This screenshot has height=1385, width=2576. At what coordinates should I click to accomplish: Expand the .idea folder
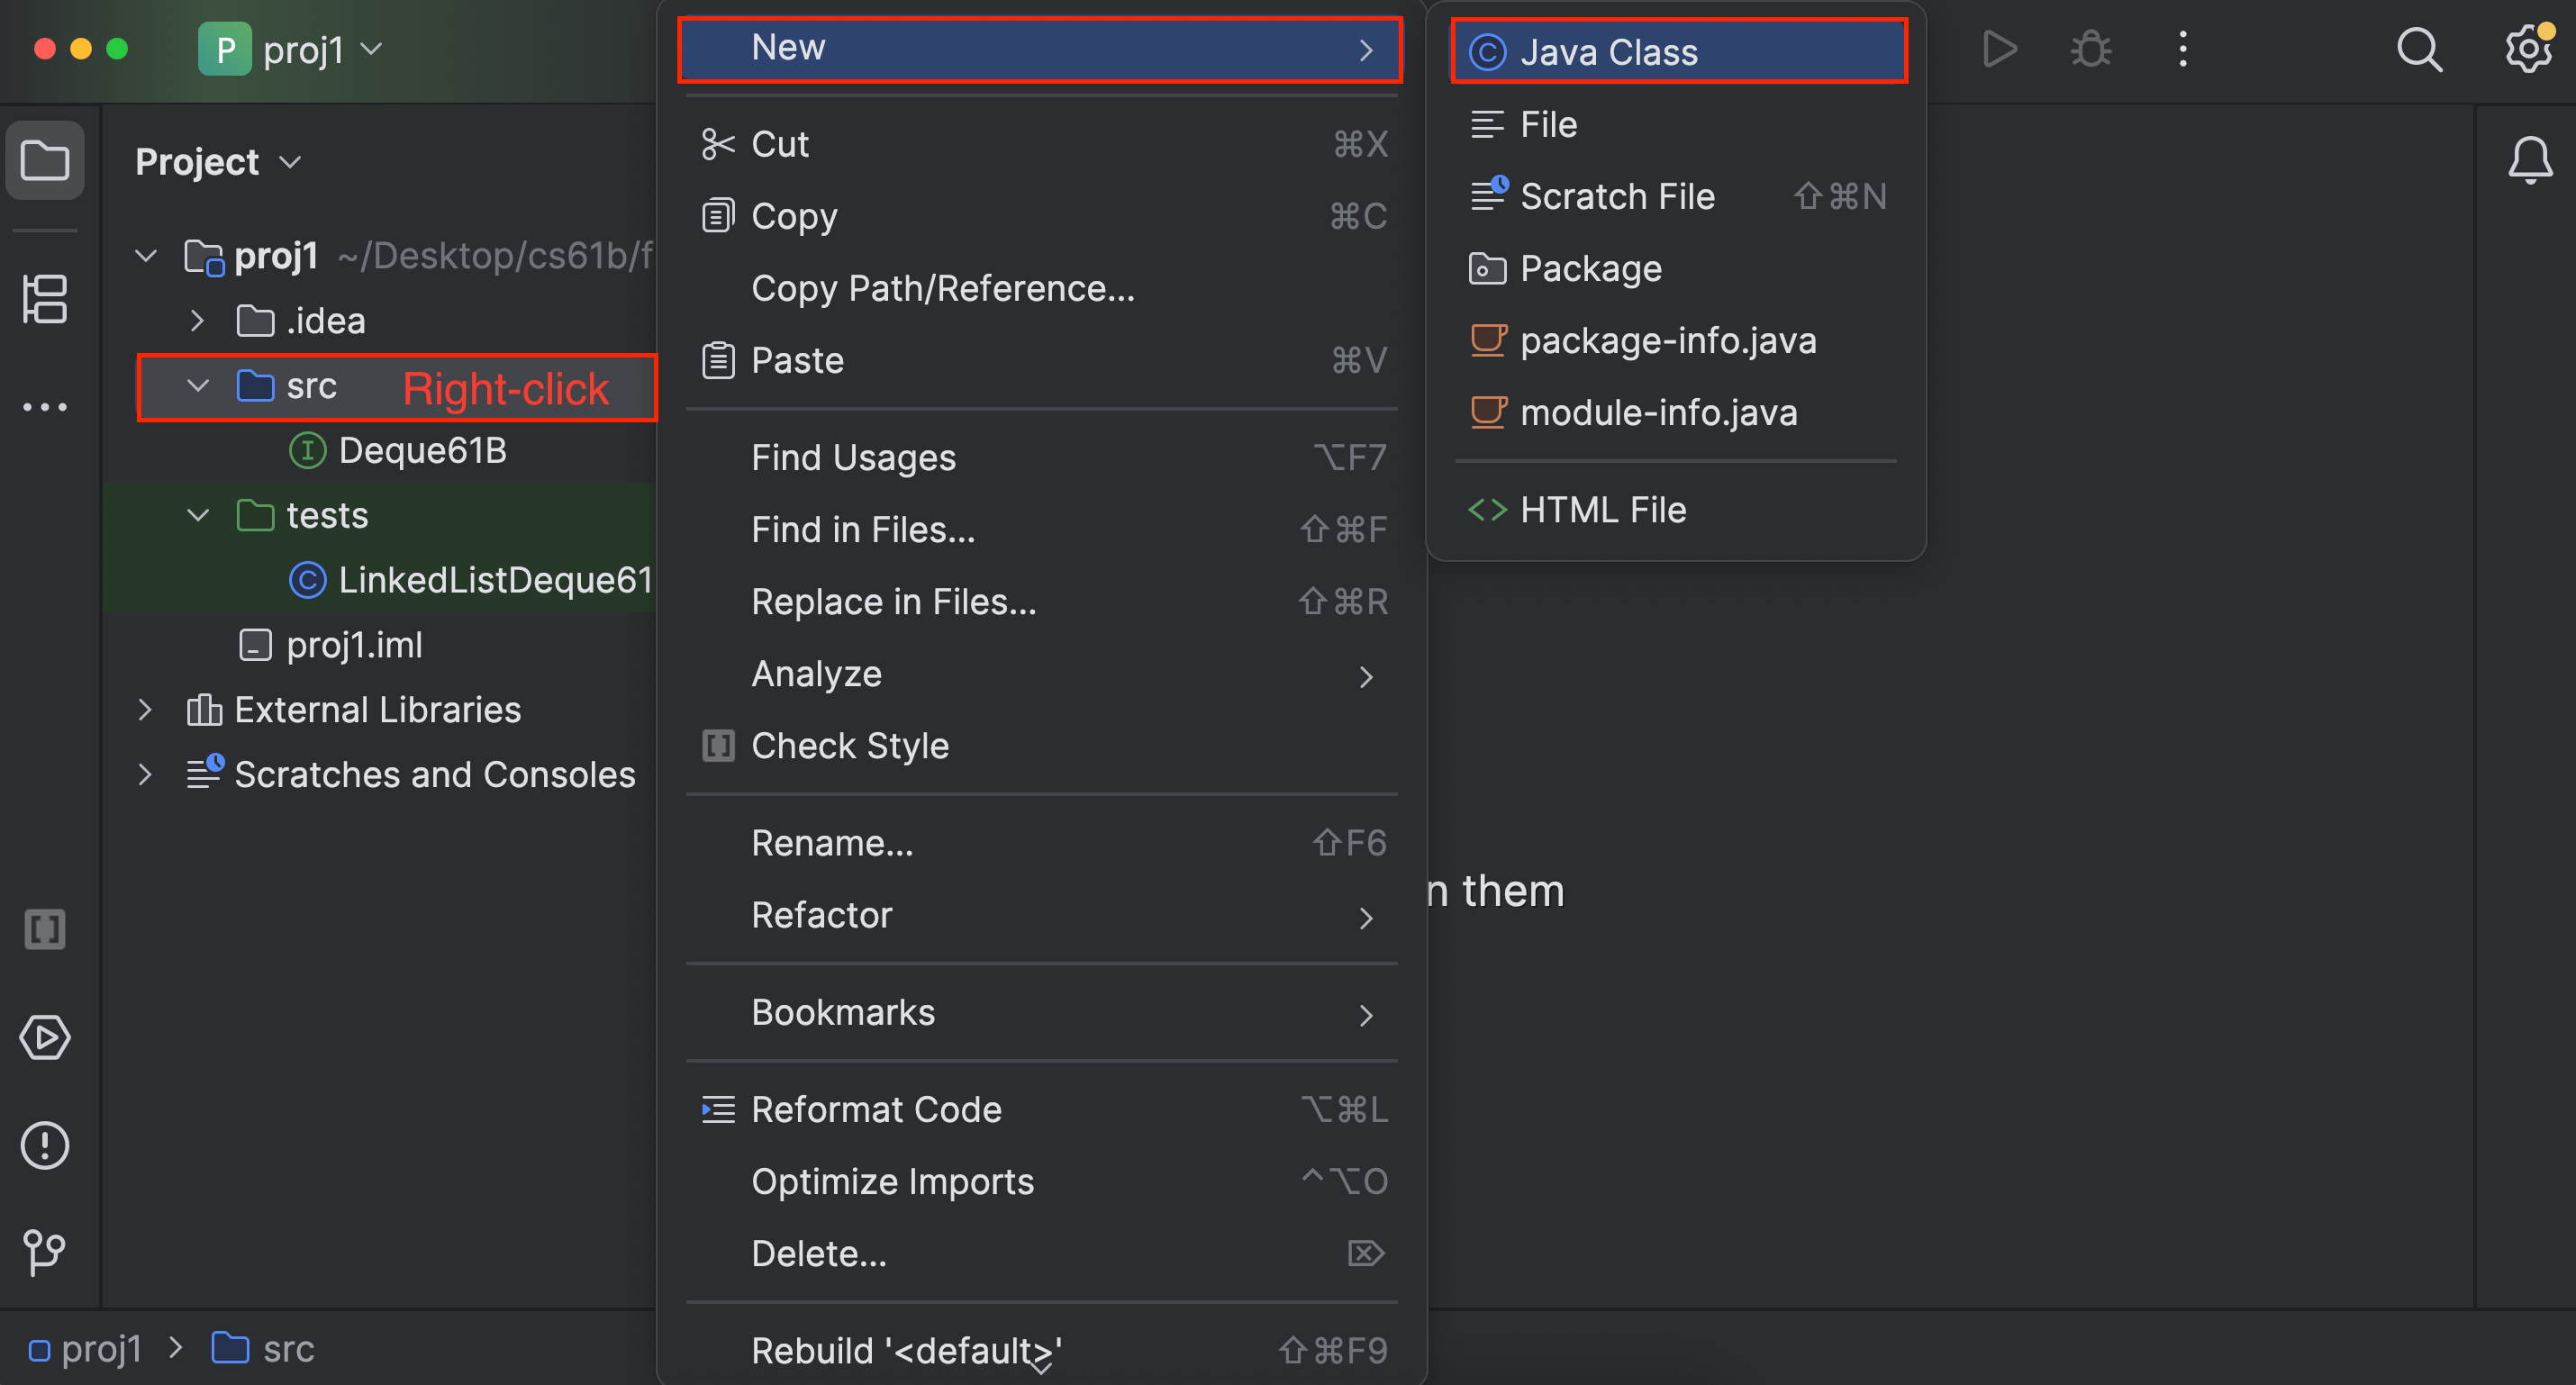[197, 321]
